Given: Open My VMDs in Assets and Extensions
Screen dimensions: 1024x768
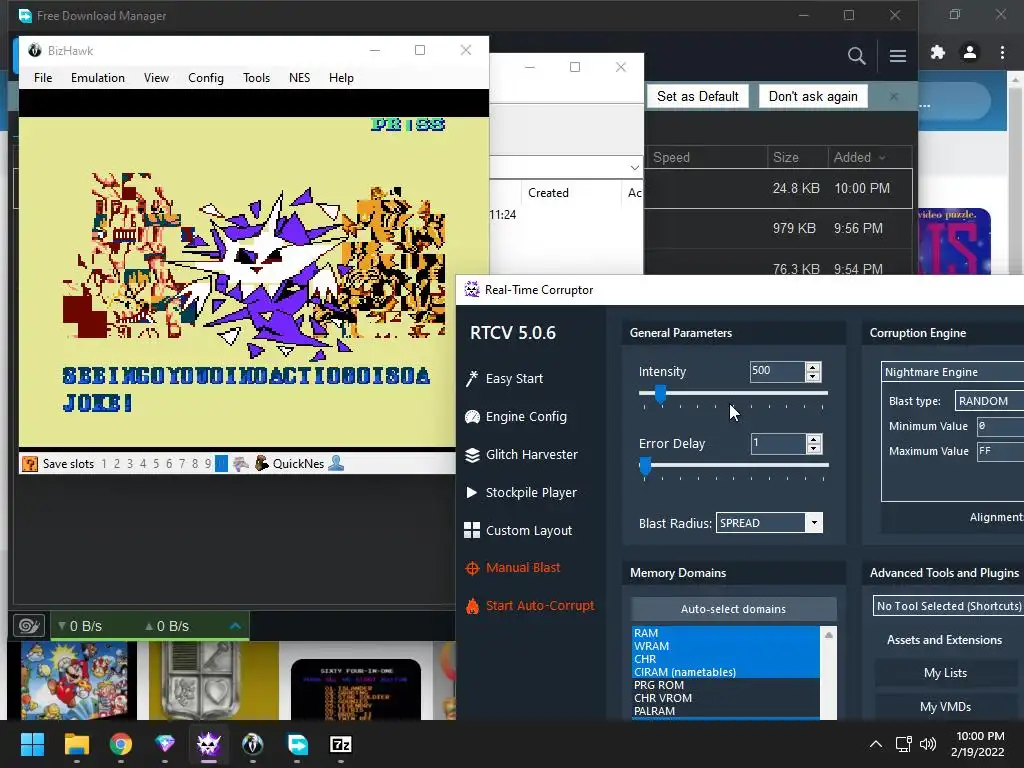Looking at the screenshot, I should (x=945, y=707).
